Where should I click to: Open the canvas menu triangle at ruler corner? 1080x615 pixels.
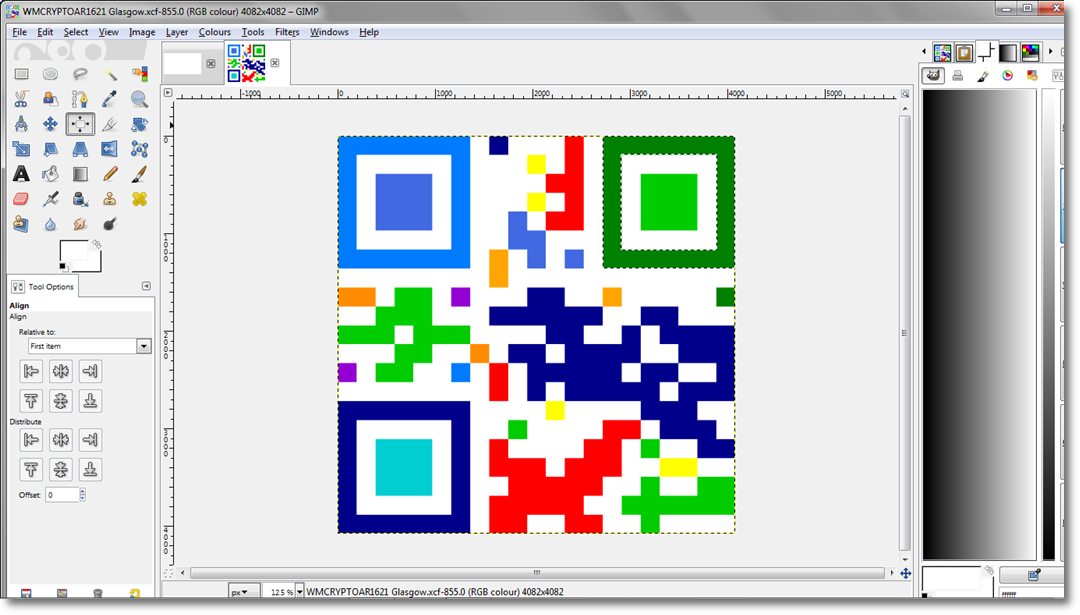click(x=167, y=92)
